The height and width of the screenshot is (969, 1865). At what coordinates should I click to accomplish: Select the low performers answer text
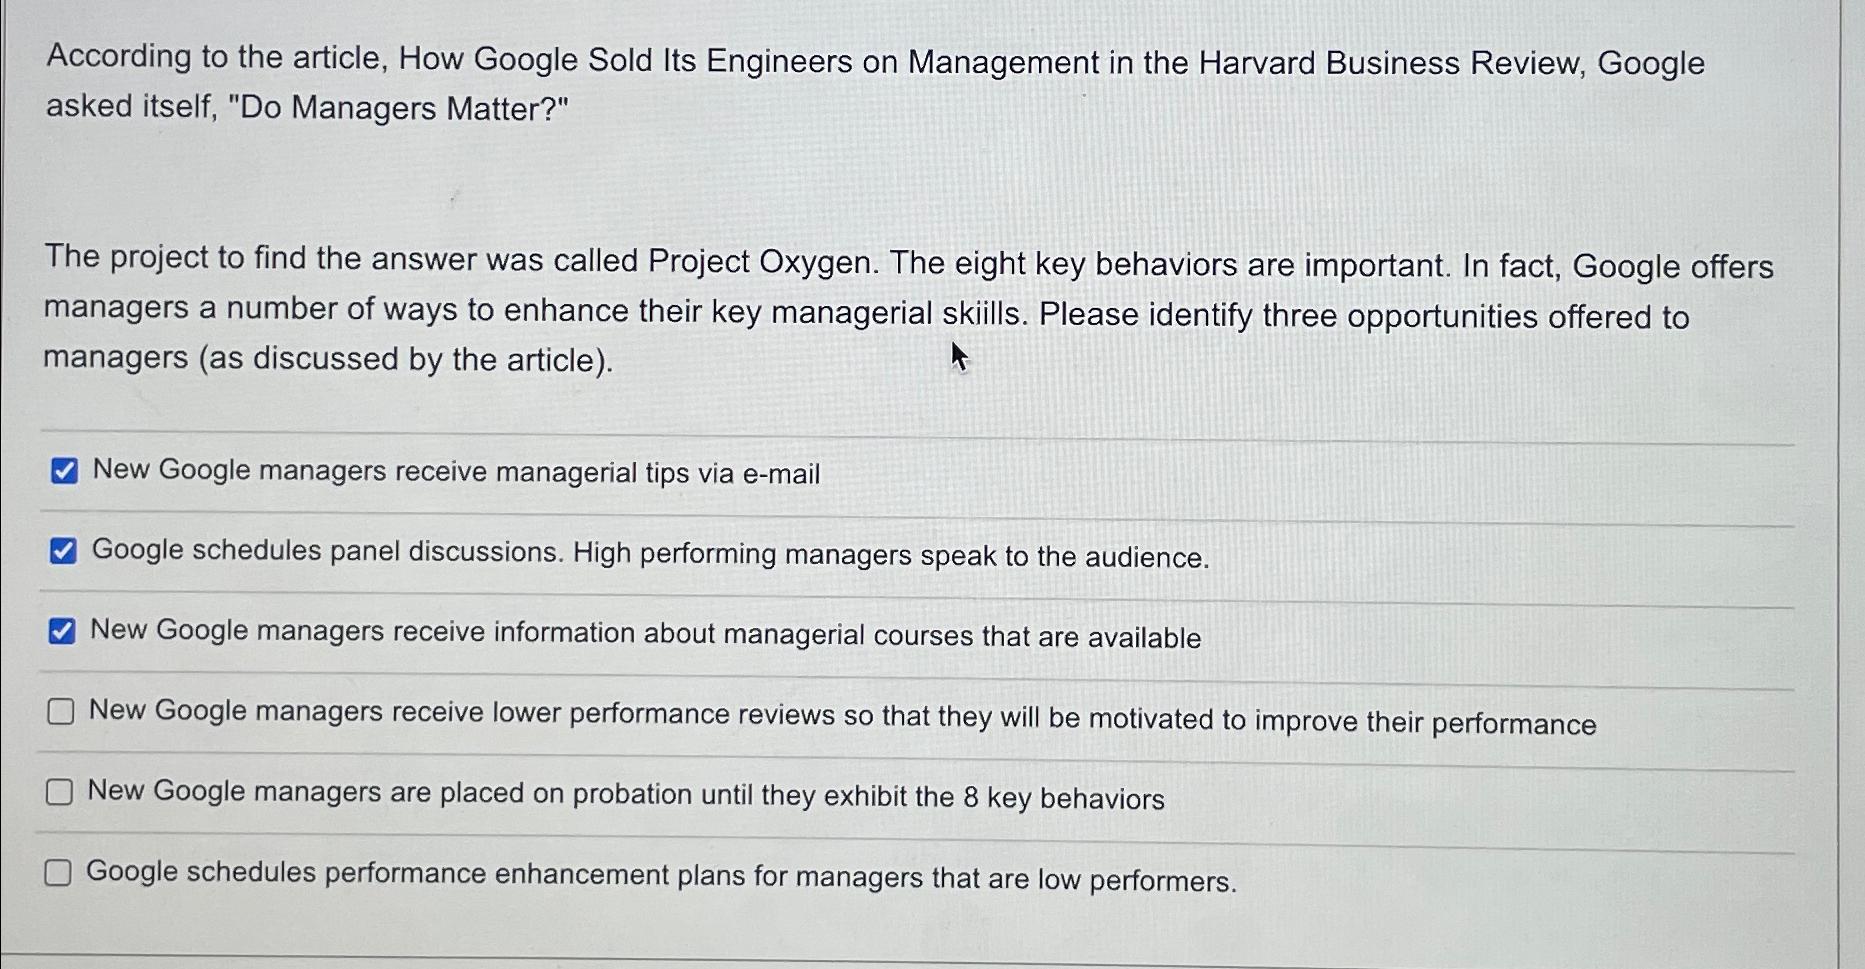point(660,876)
